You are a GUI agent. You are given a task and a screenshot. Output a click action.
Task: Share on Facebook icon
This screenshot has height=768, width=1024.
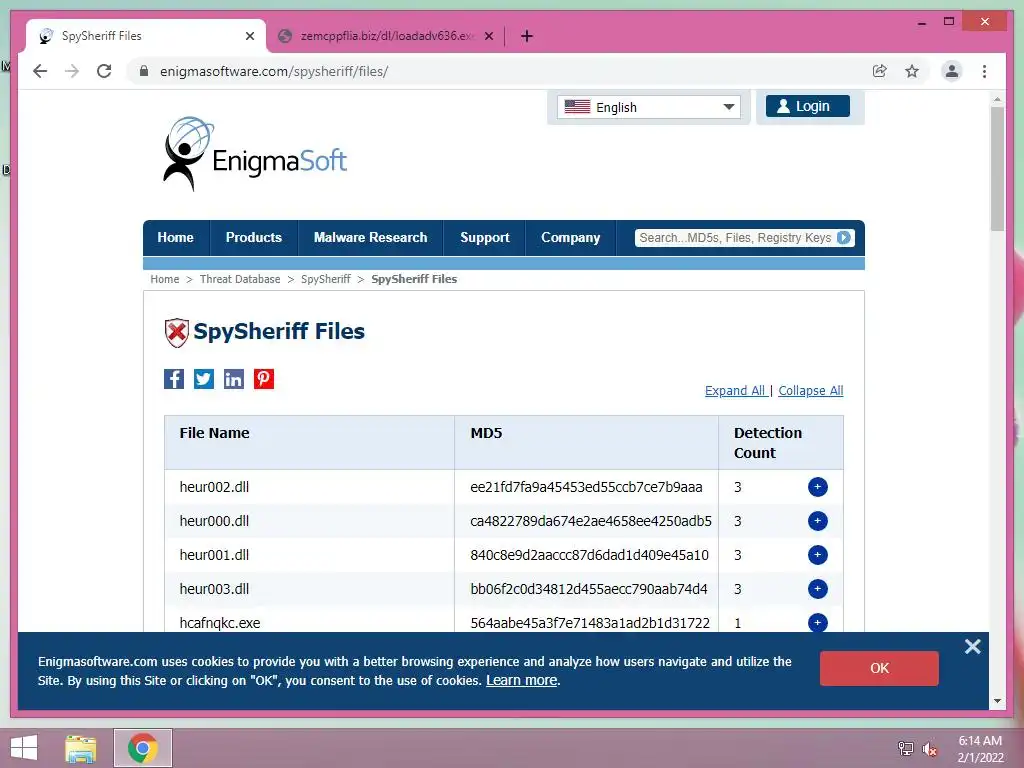[174, 379]
